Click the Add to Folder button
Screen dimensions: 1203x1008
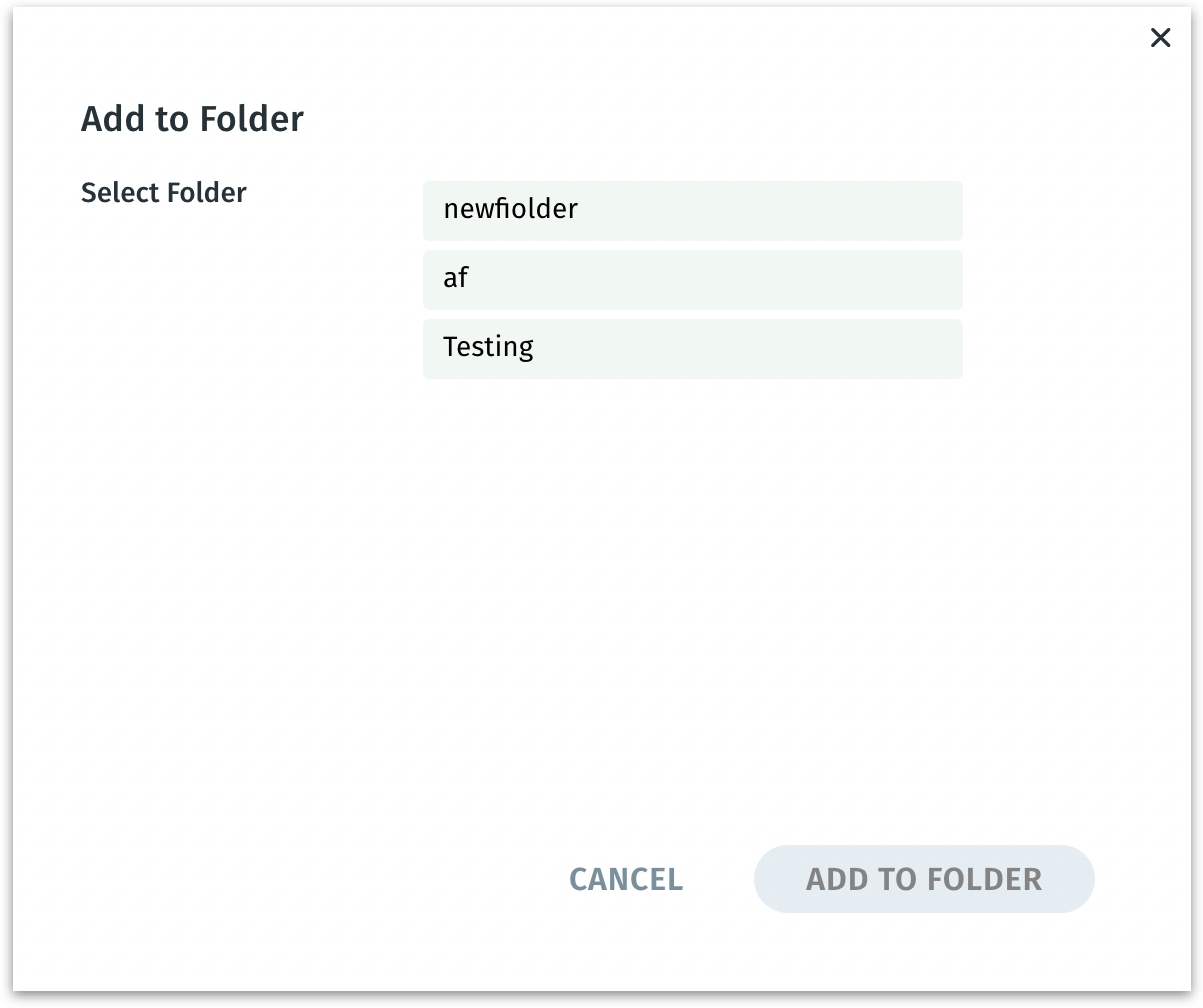tap(924, 879)
